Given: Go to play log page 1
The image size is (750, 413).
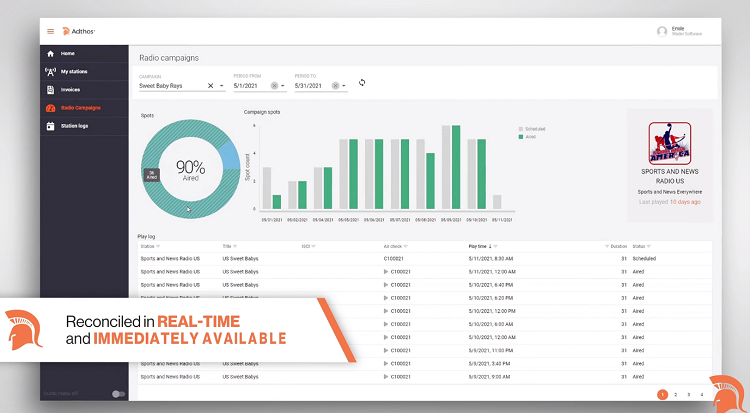Looking at the screenshot, I should pyautogui.click(x=662, y=394).
